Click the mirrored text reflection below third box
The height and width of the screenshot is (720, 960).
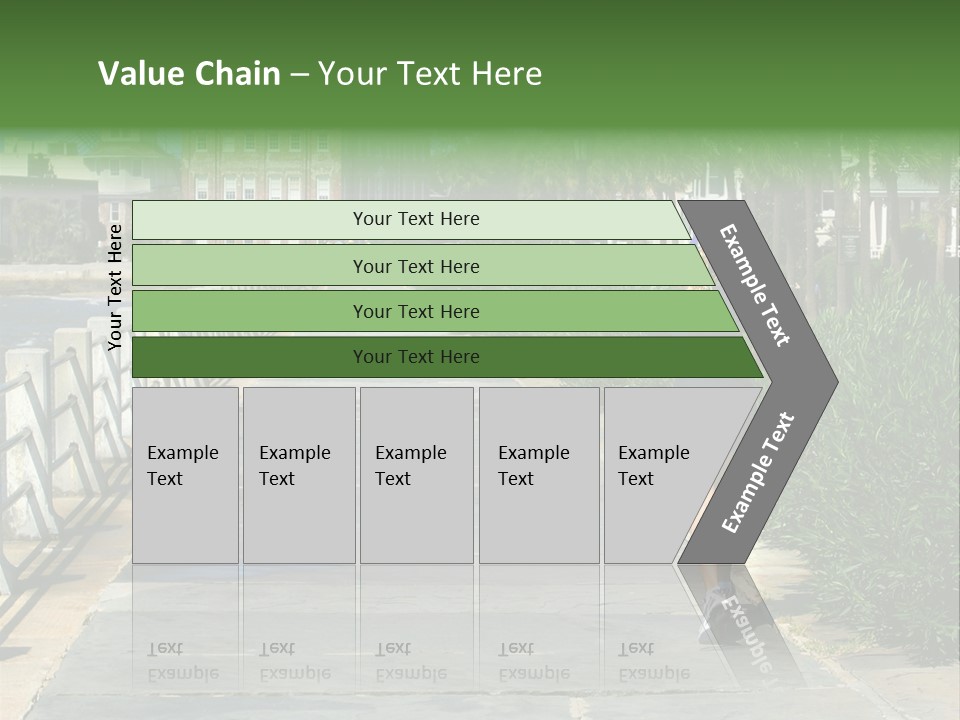(411, 661)
